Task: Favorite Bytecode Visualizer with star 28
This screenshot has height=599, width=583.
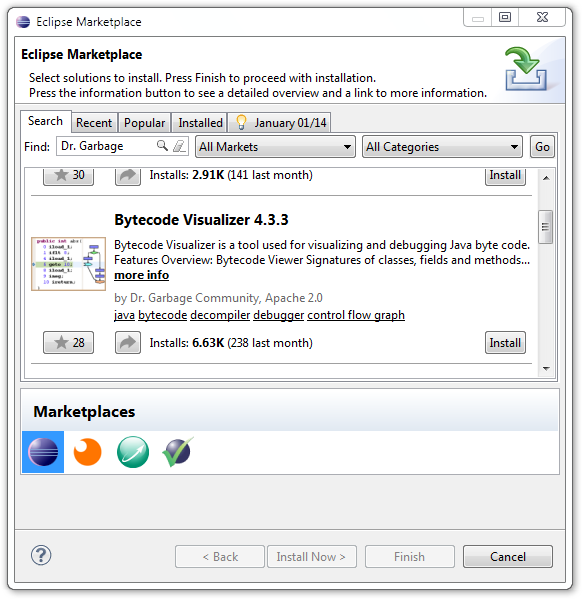Action: (x=68, y=343)
